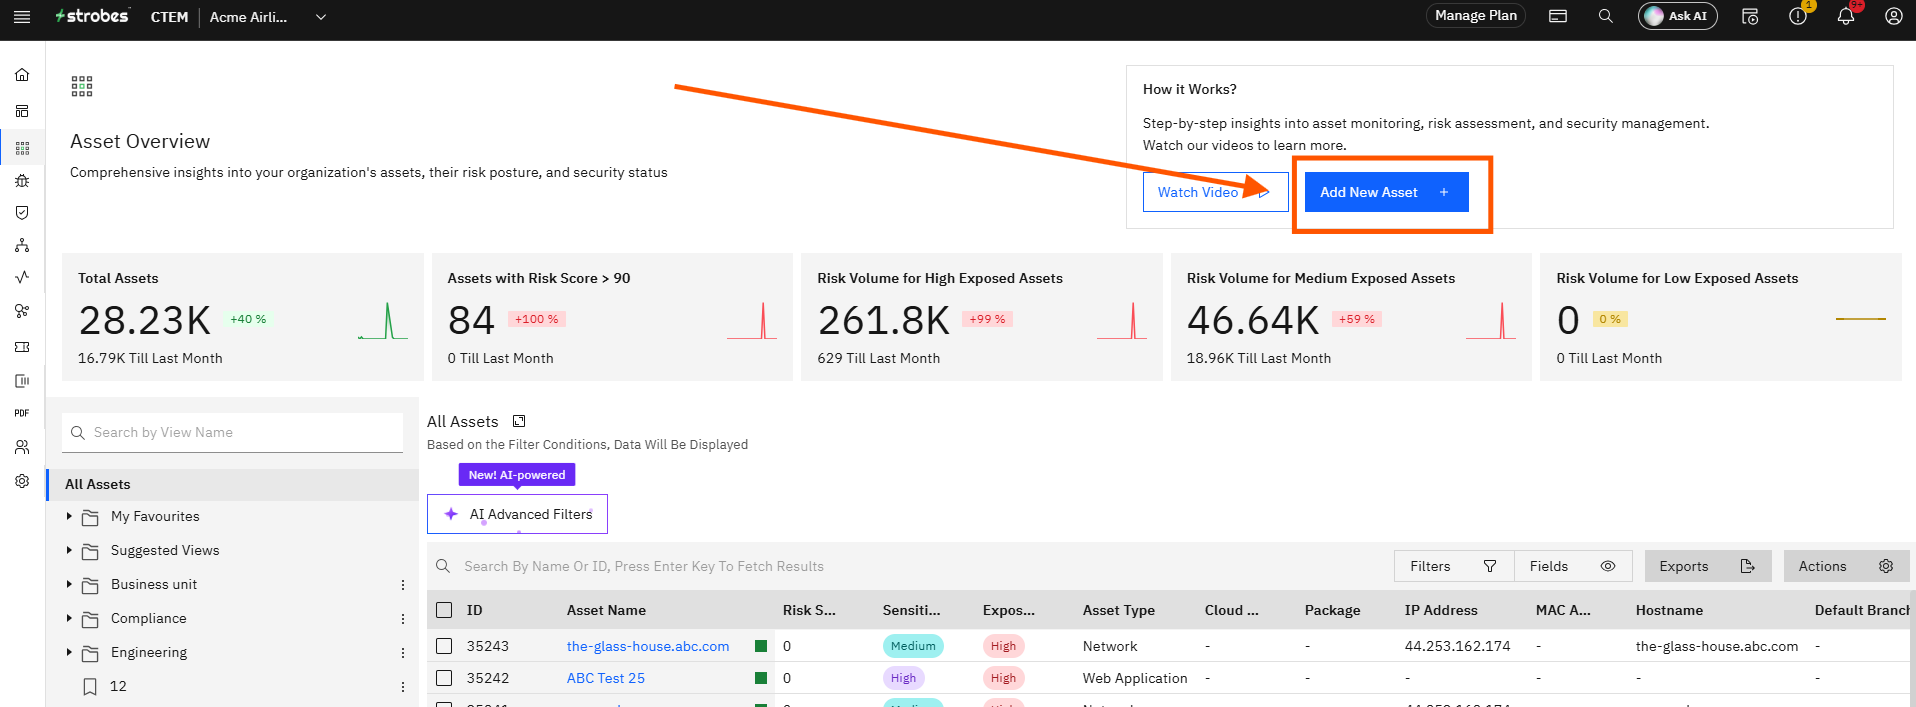The image size is (1916, 707).
Task: Select All Assets view in the list
Action: point(233,484)
